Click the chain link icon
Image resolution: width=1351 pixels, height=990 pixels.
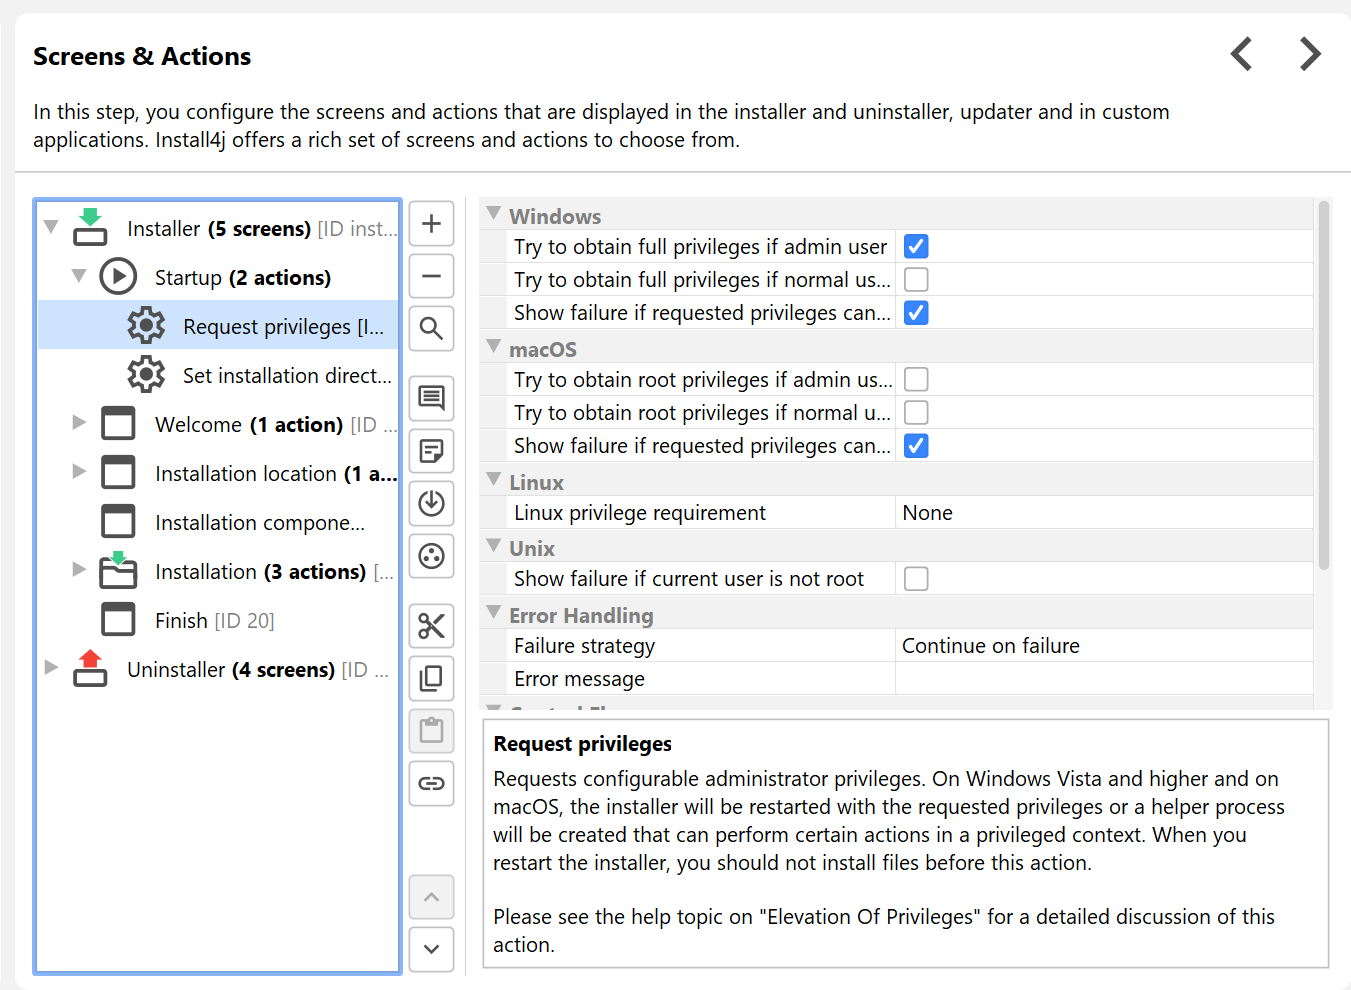click(x=431, y=783)
